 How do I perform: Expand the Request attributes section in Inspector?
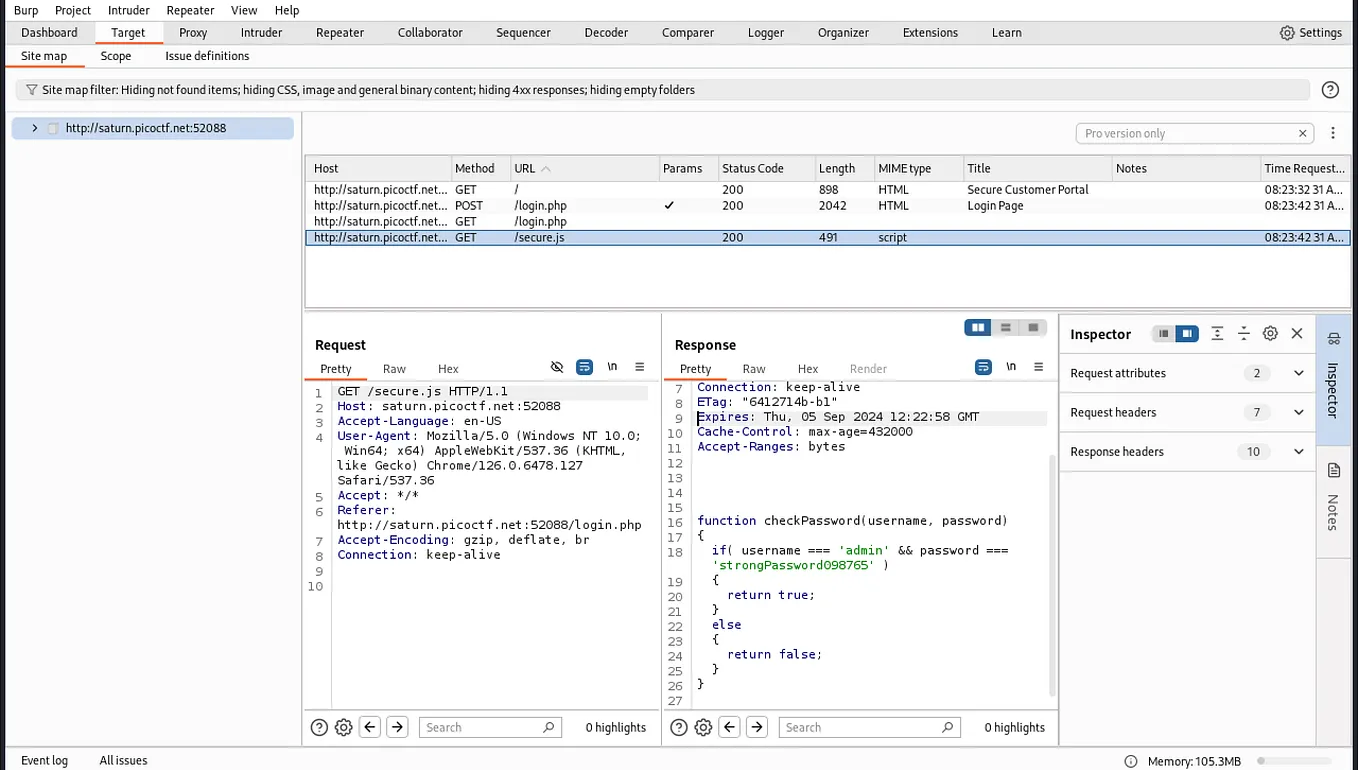pyautogui.click(x=1299, y=372)
